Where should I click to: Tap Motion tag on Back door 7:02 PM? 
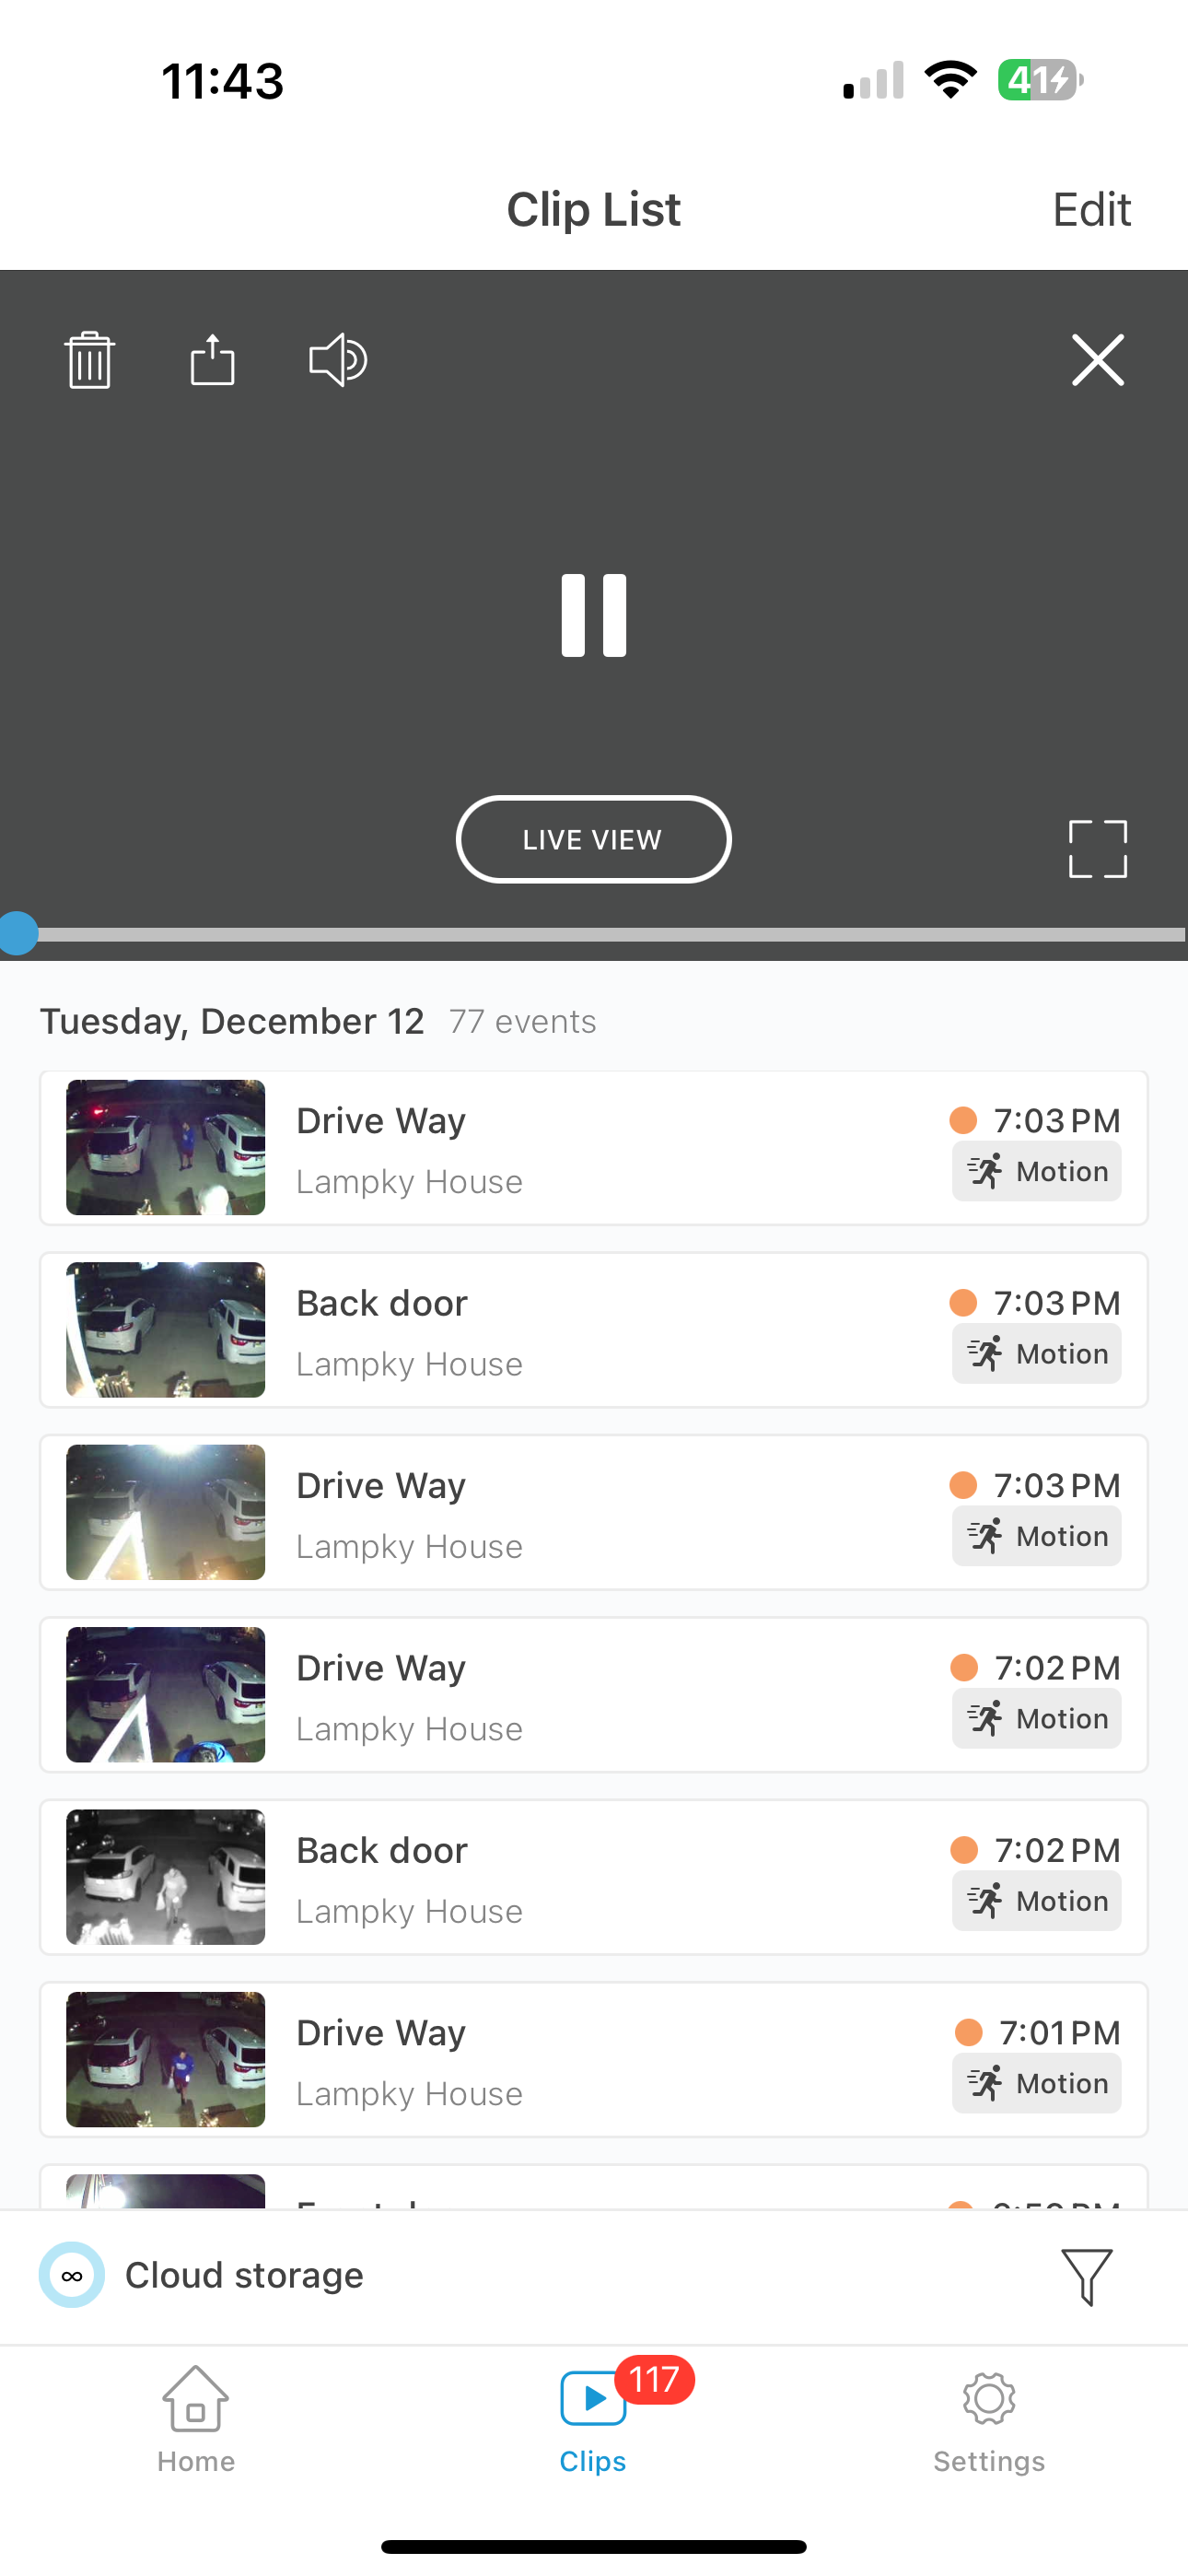1036,1901
